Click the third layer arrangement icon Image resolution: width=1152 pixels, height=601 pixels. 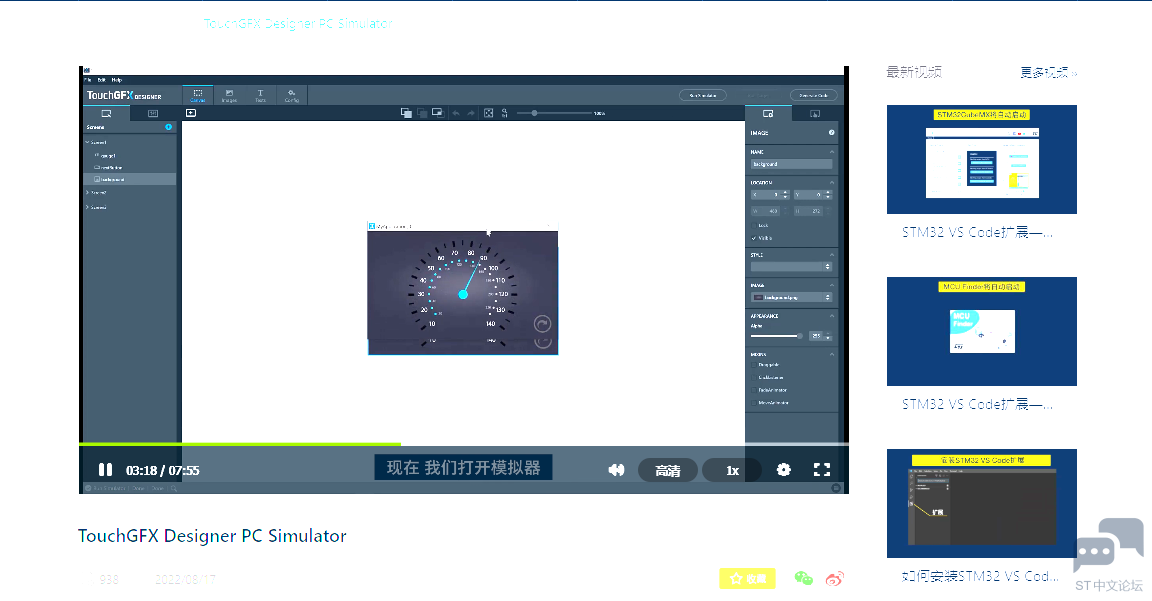click(x=438, y=112)
